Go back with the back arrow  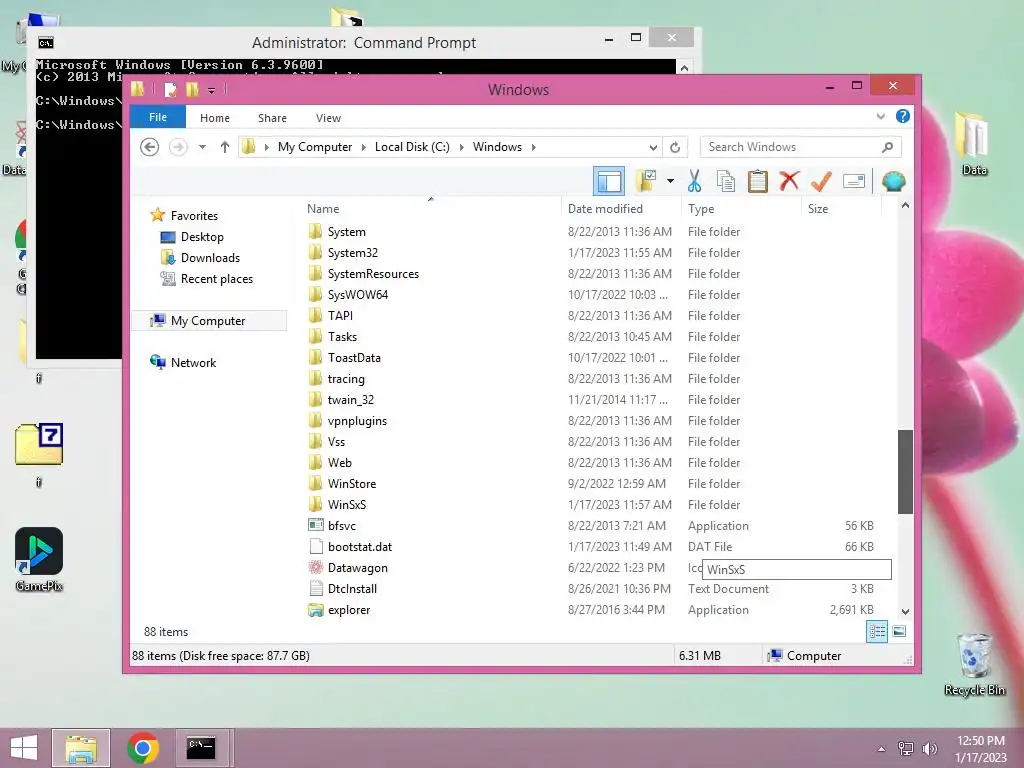tap(150, 147)
